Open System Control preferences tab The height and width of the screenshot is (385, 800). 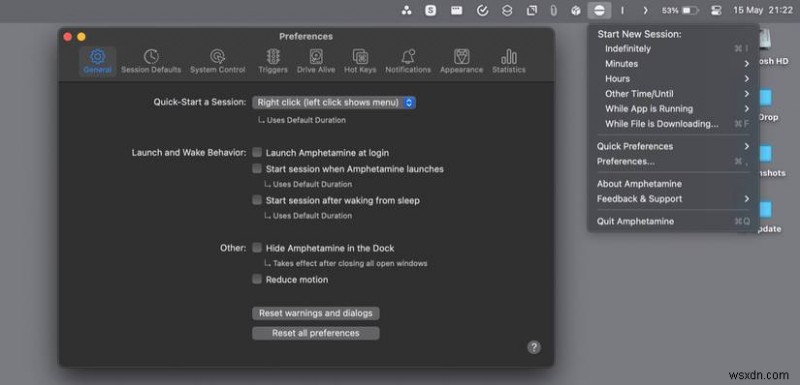pos(217,61)
